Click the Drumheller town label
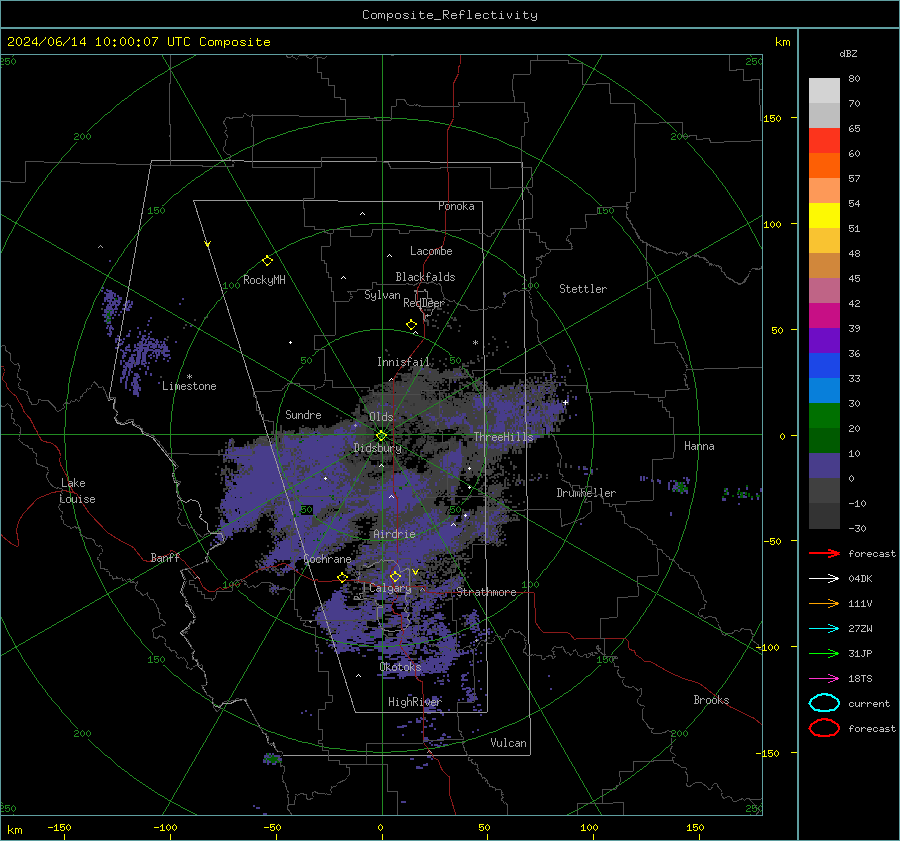 click(586, 493)
